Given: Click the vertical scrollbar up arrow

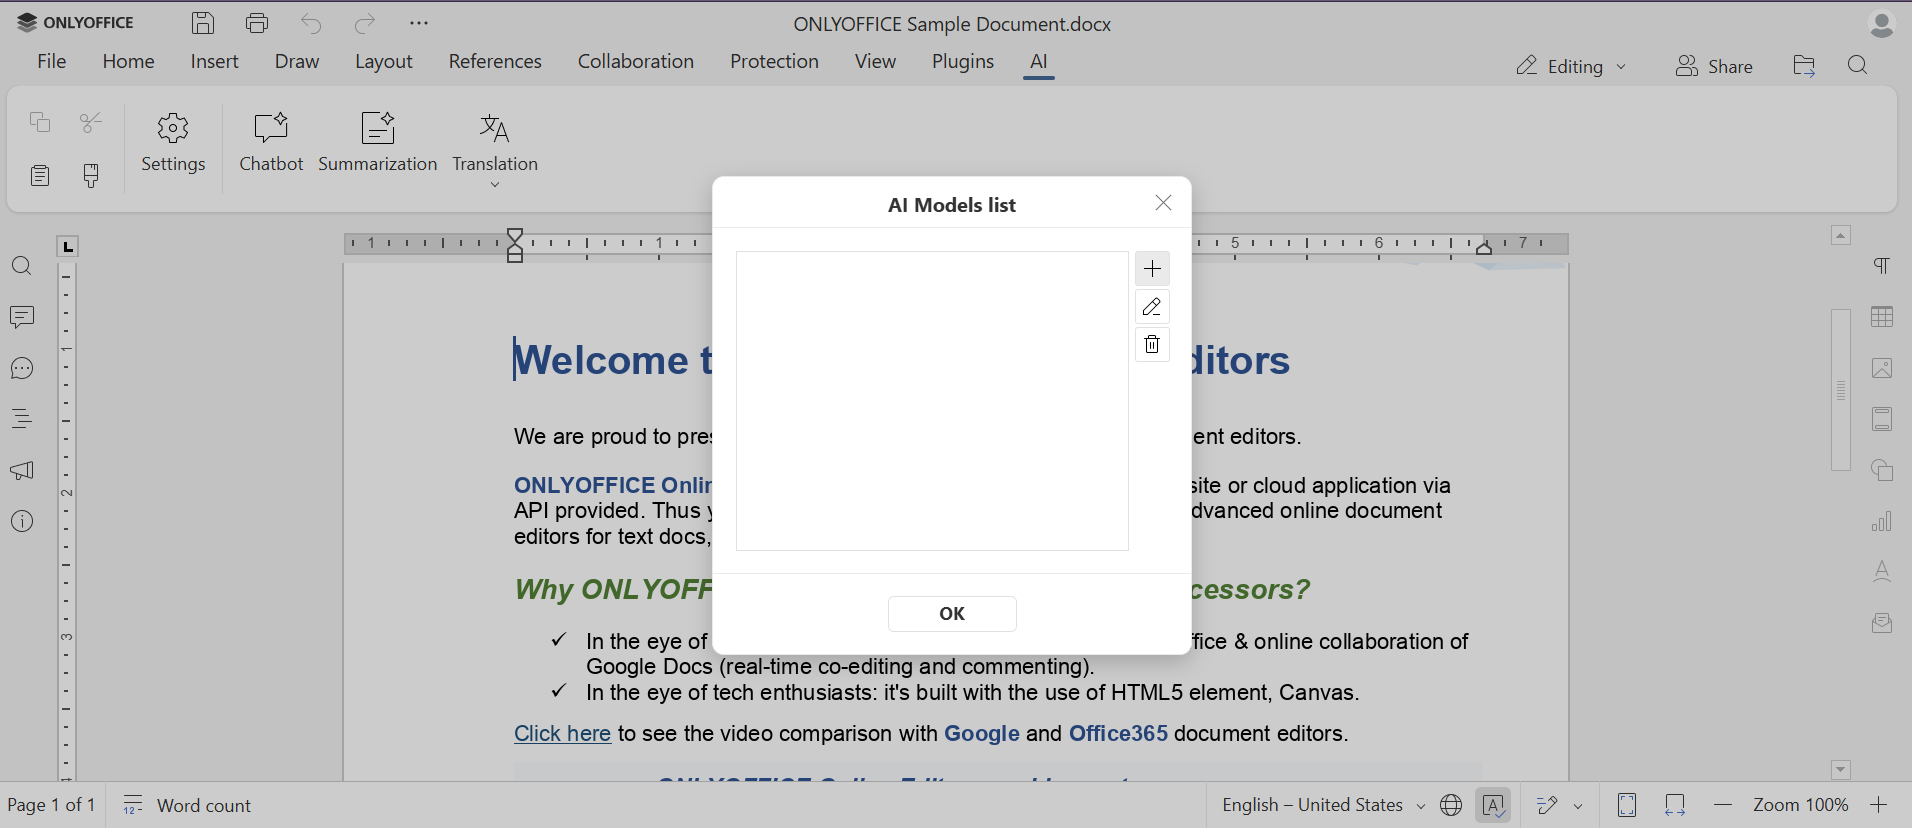Looking at the screenshot, I should point(1841,235).
